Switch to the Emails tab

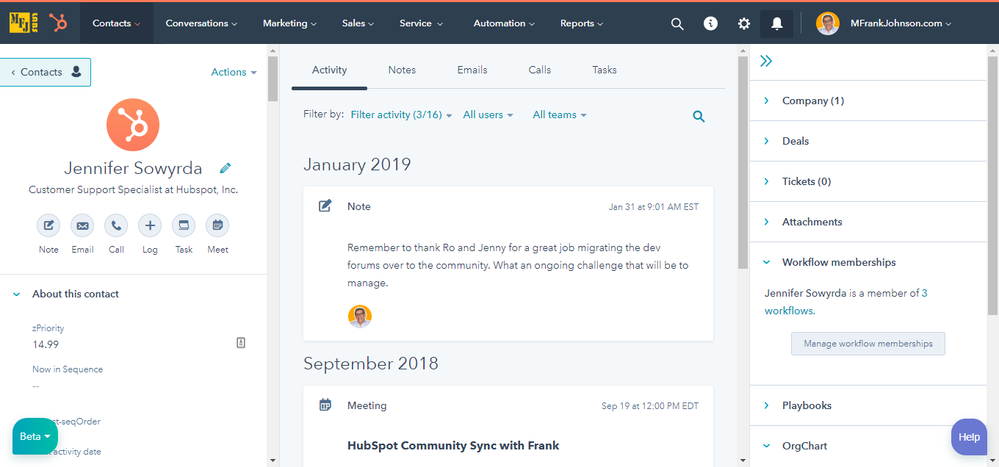point(472,70)
